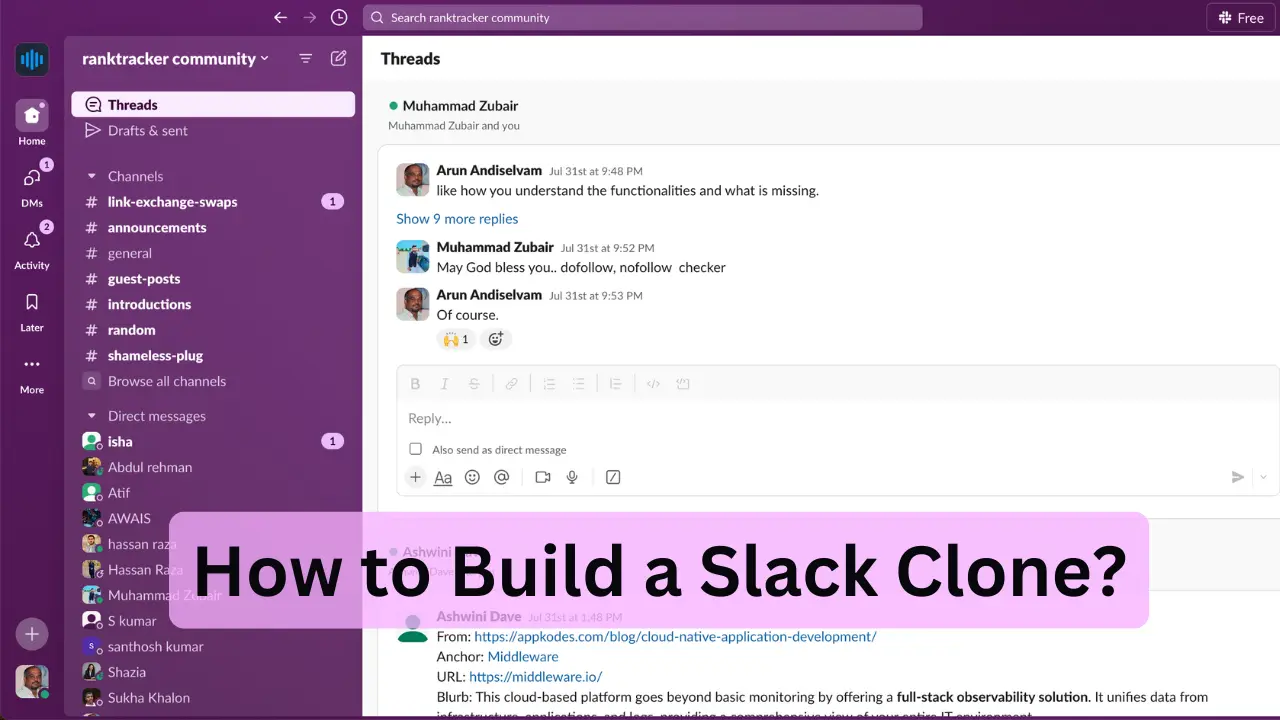Open the Muhammad Zubair thread header
Image resolution: width=1280 pixels, height=720 pixels.
460,106
